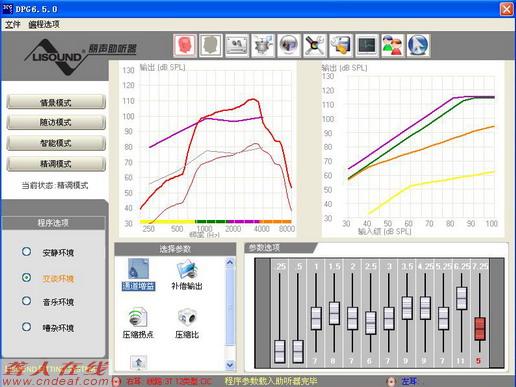Select the 音乐环境 program option
The width and height of the screenshot is (516, 387).
coord(26,301)
